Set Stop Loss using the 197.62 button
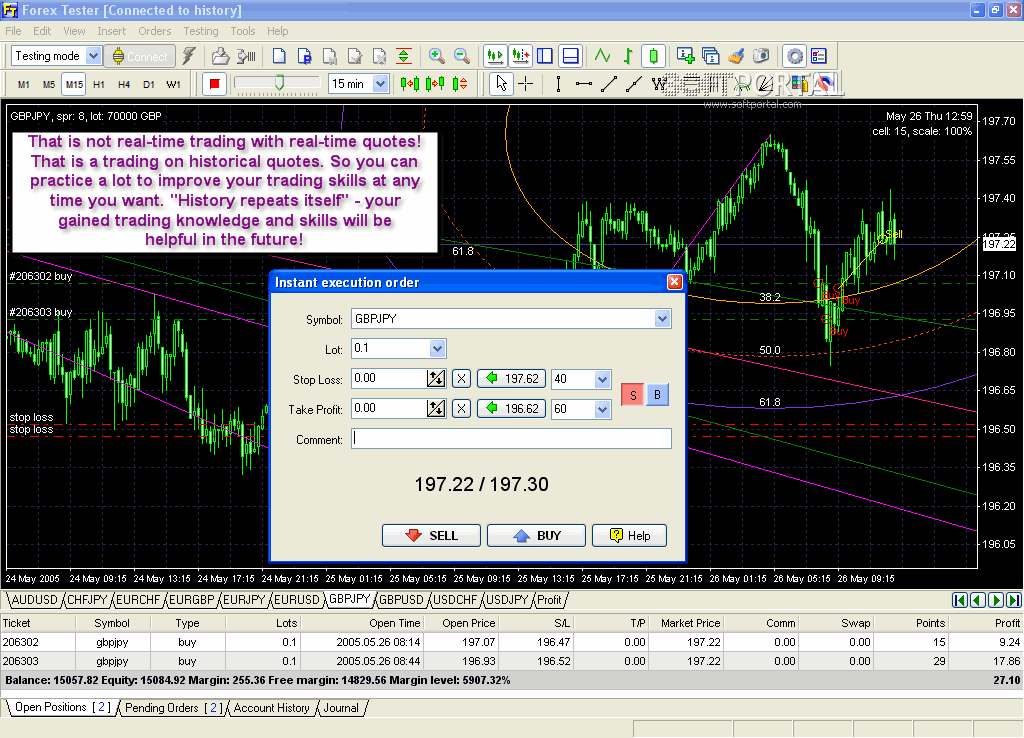 click(x=511, y=379)
